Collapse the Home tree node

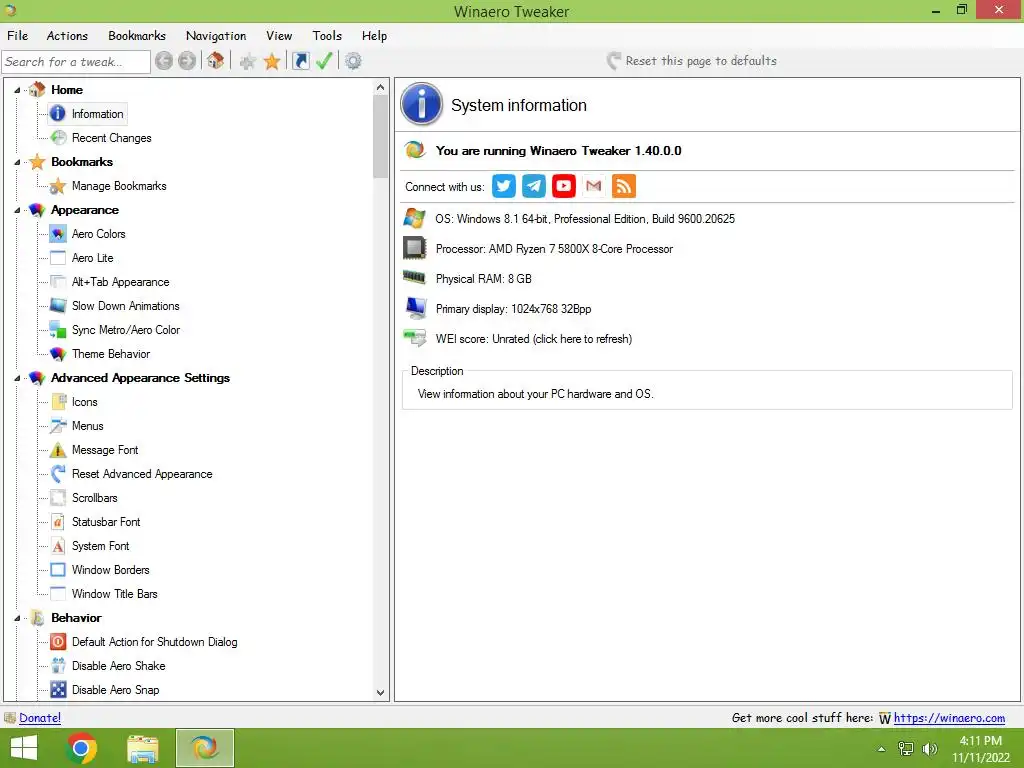(17, 90)
